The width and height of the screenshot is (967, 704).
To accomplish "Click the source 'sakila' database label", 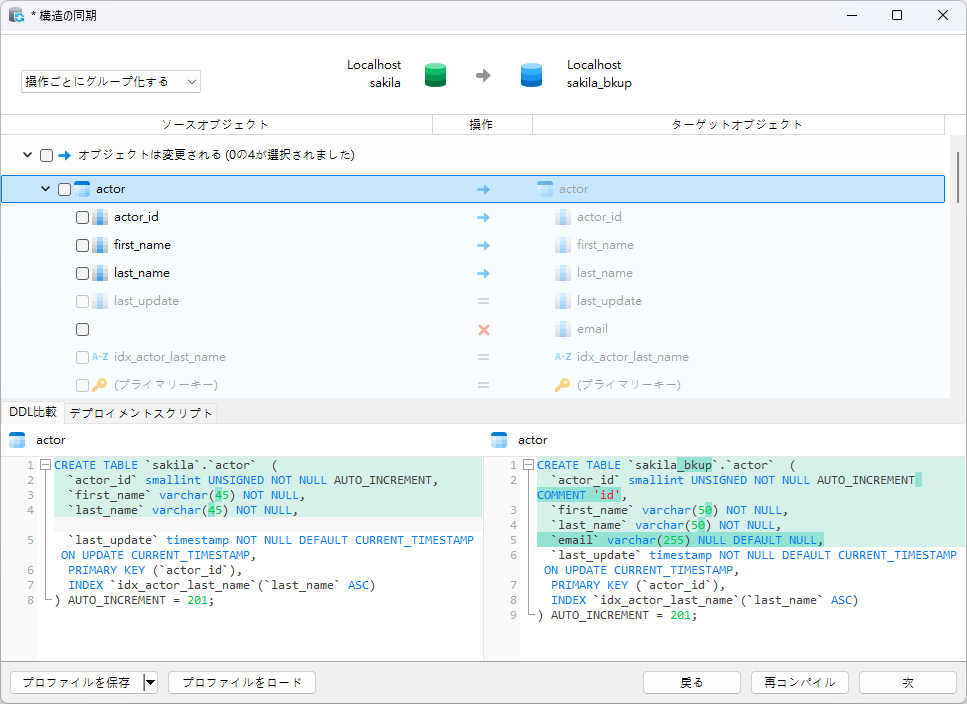I will (x=385, y=83).
